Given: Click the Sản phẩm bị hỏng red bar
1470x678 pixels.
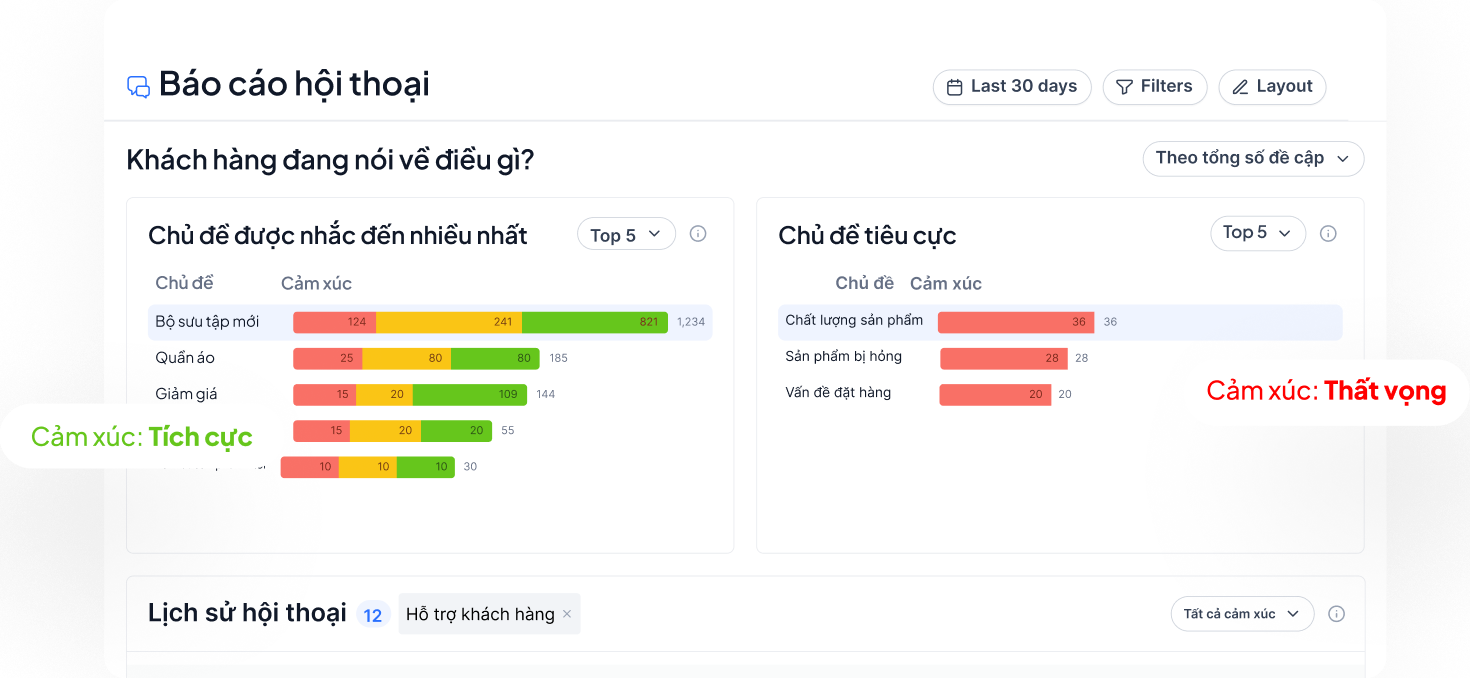Looking at the screenshot, I should (1003, 358).
